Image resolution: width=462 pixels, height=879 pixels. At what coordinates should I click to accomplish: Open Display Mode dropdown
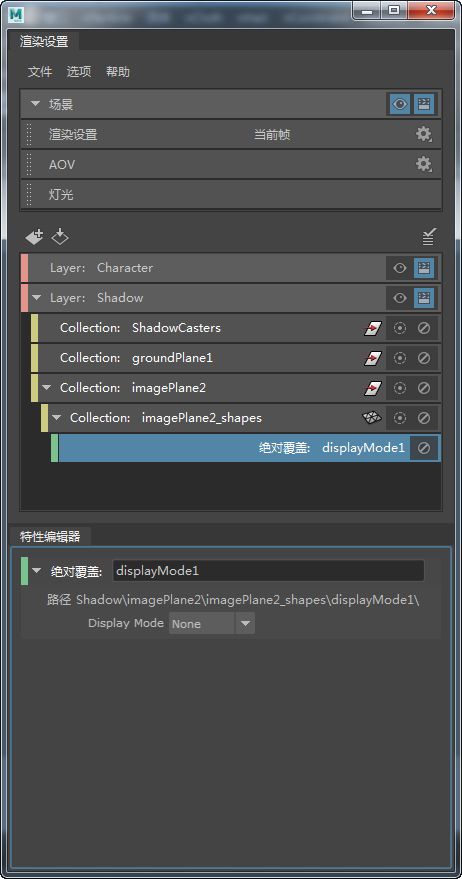pos(212,623)
